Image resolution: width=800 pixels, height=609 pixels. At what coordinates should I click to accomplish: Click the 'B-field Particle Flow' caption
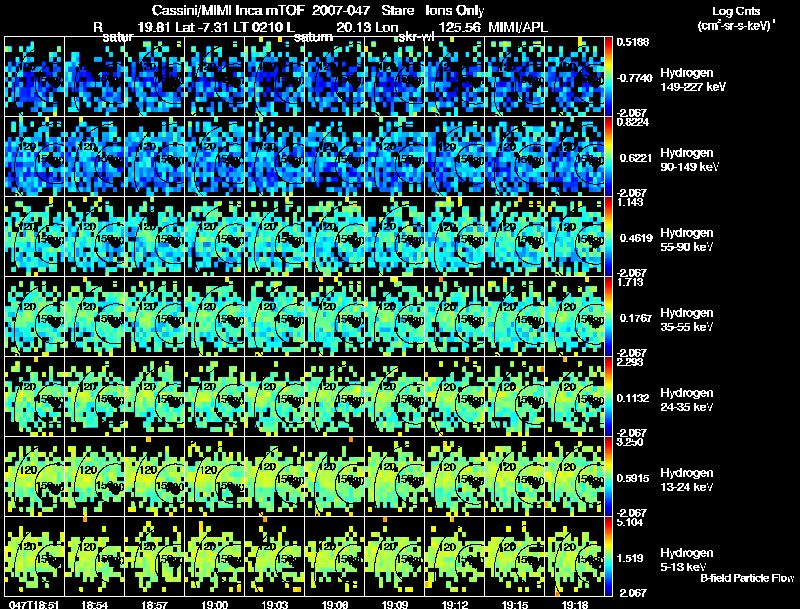tap(747, 578)
